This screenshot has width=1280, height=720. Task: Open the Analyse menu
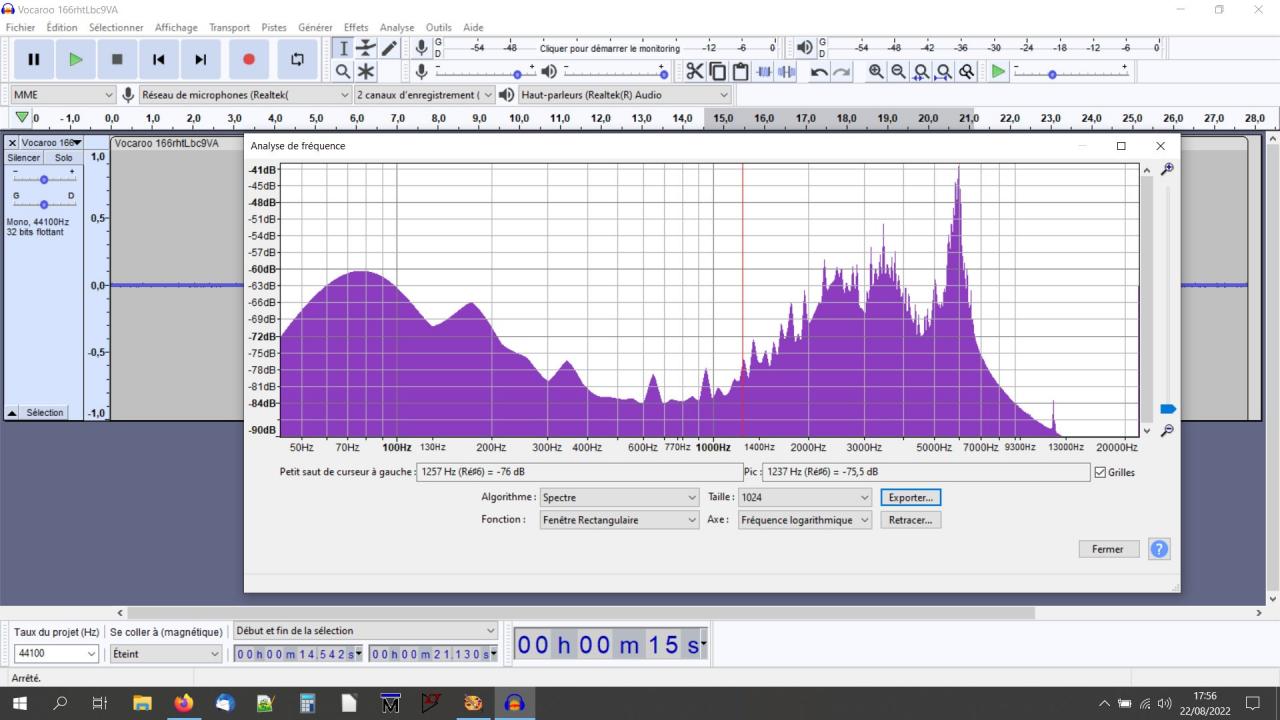pyautogui.click(x=397, y=27)
